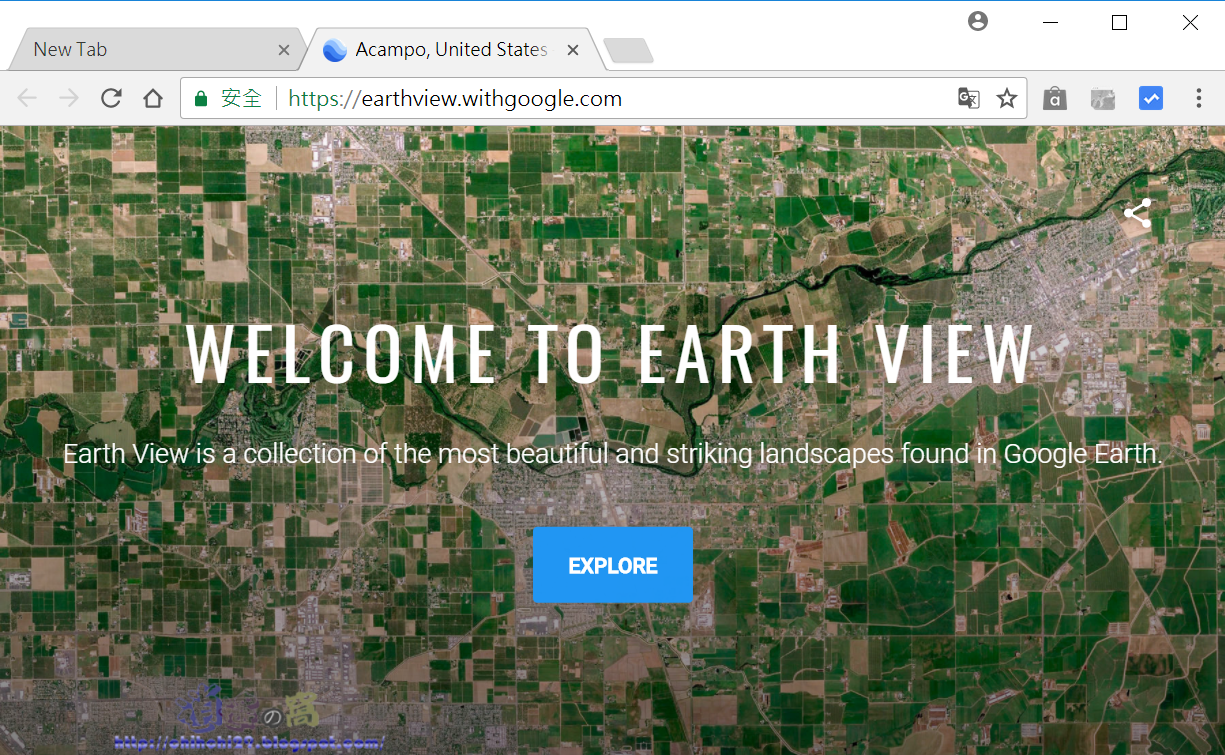Click the WELCOME TO EARTH VIEW heading
The width and height of the screenshot is (1225, 755).
pos(610,355)
